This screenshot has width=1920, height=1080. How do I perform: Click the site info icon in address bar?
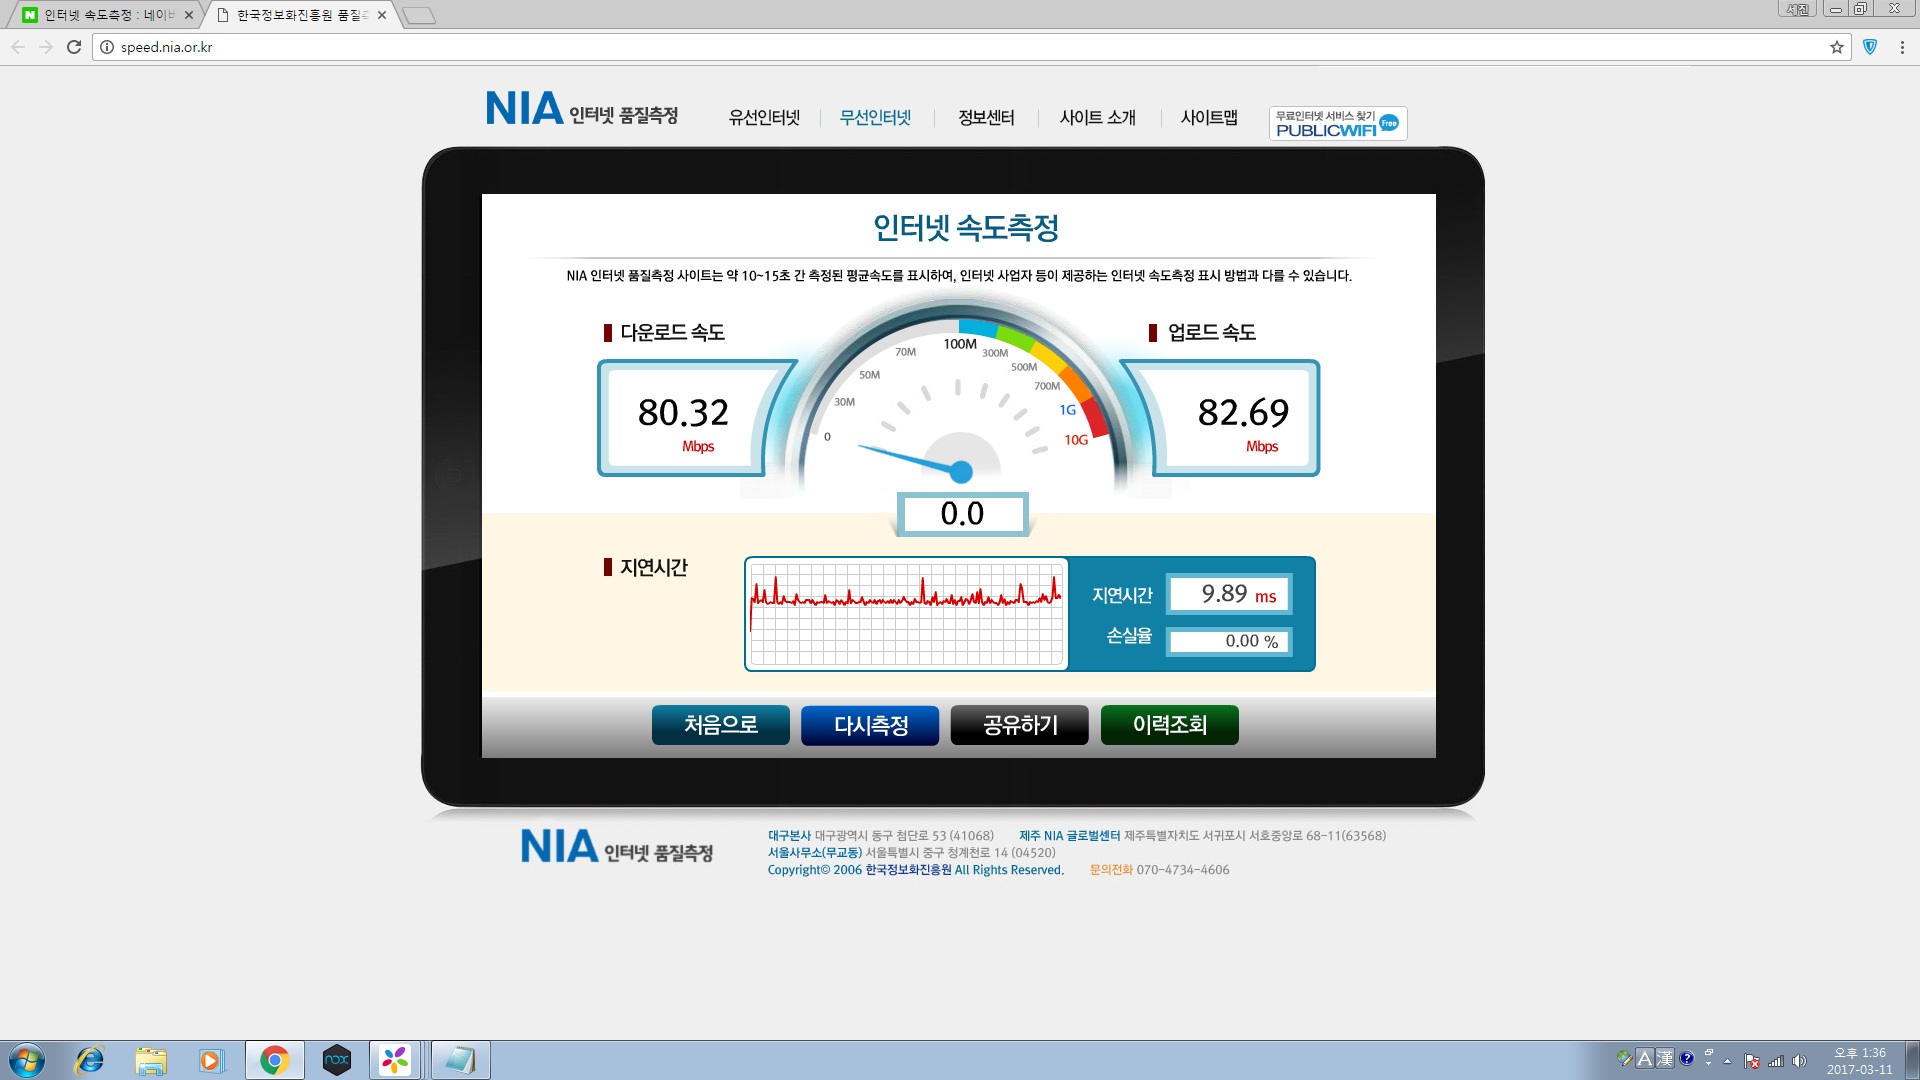(107, 47)
